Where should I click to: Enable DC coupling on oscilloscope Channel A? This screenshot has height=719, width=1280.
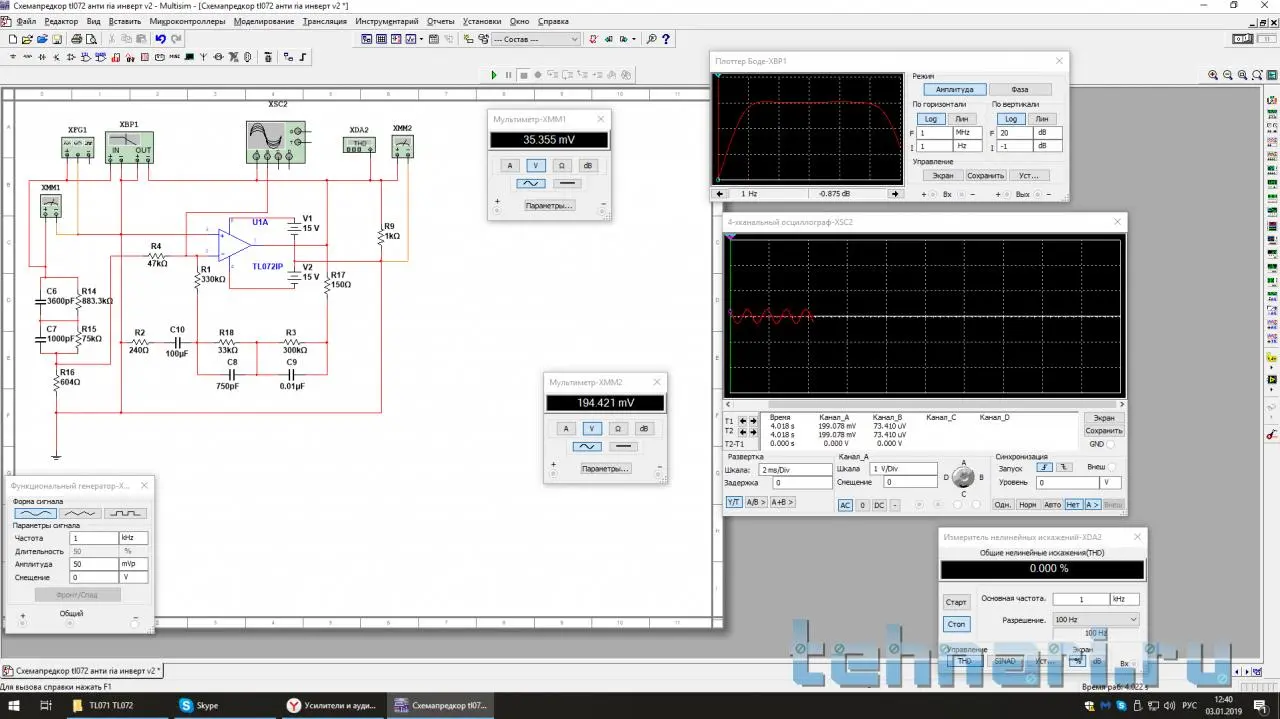879,505
